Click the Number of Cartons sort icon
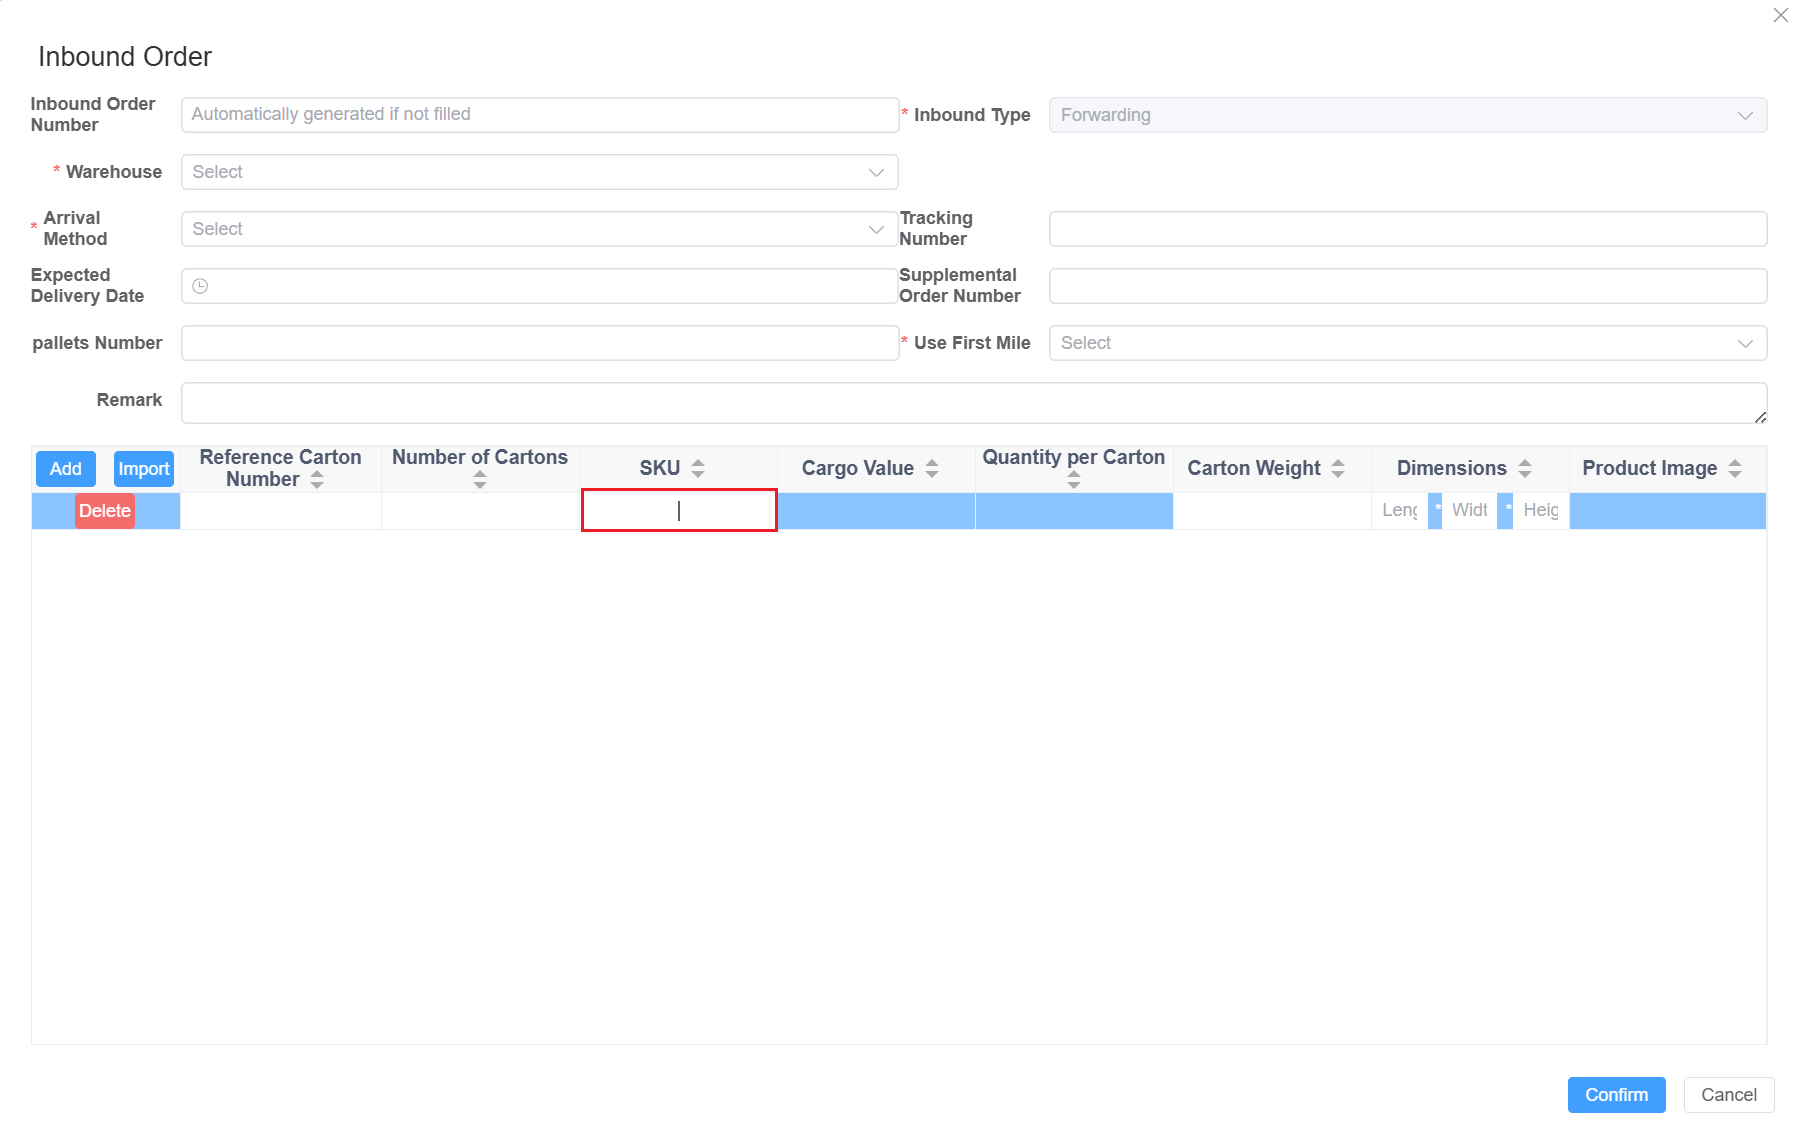 tap(480, 481)
